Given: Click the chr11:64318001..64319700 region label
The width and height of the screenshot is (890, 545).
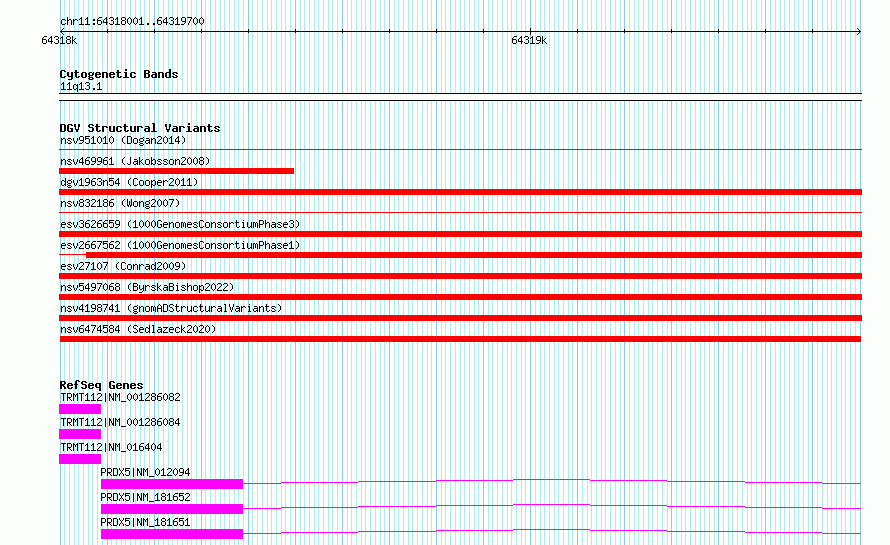Looking at the screenshot, I should click(x=132, y=21).
